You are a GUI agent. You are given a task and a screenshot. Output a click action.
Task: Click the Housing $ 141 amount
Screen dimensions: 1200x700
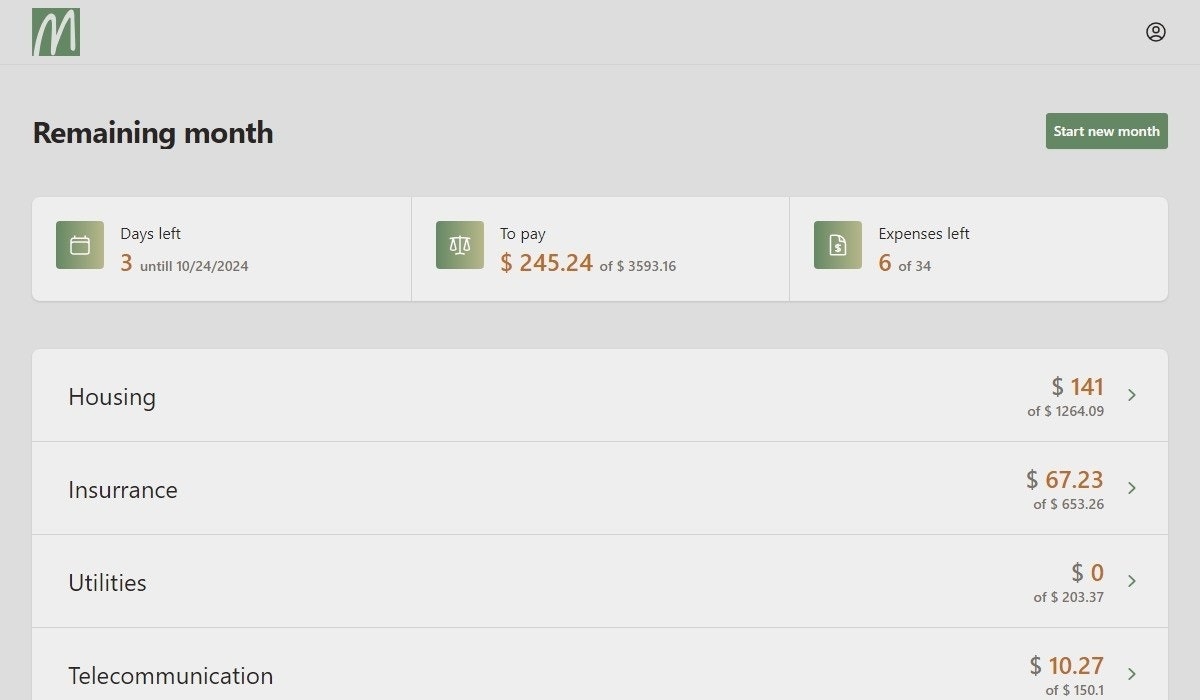click(x=1078, y=386)
